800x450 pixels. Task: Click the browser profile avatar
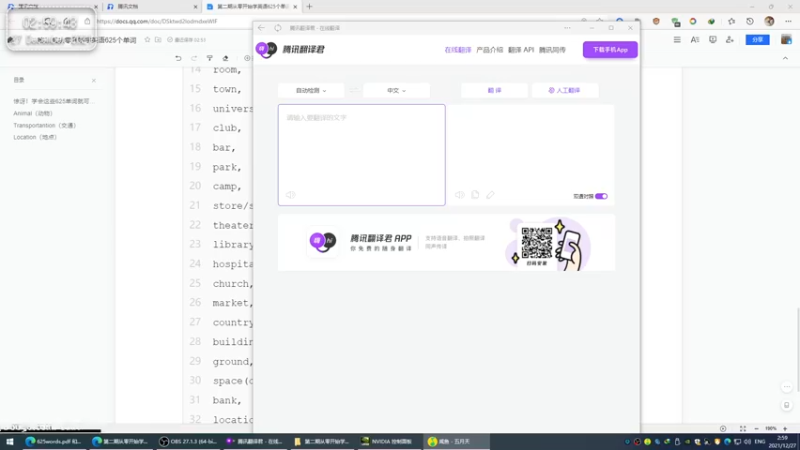(769, 21)
